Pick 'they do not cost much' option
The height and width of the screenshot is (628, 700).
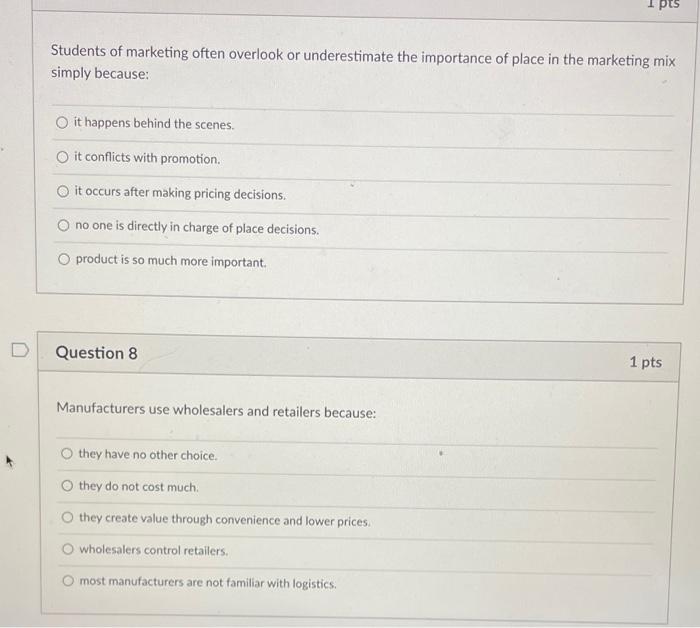pos(67,487)
